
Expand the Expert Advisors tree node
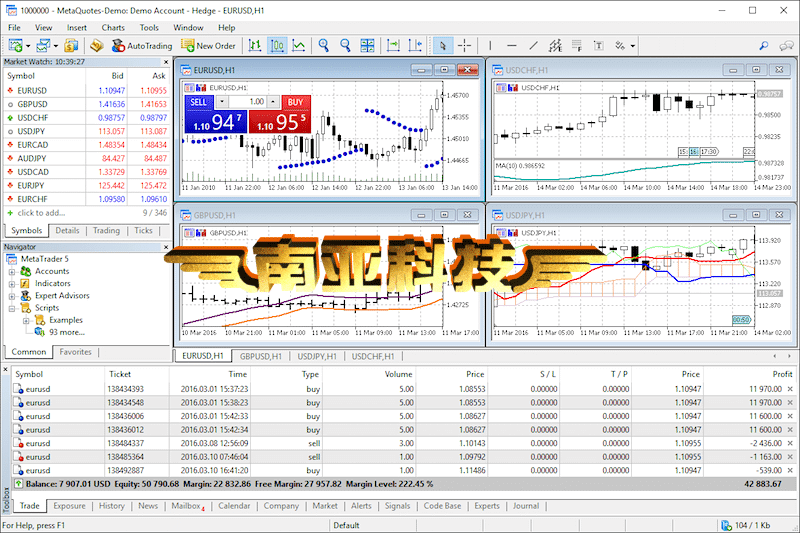[12, 296]
